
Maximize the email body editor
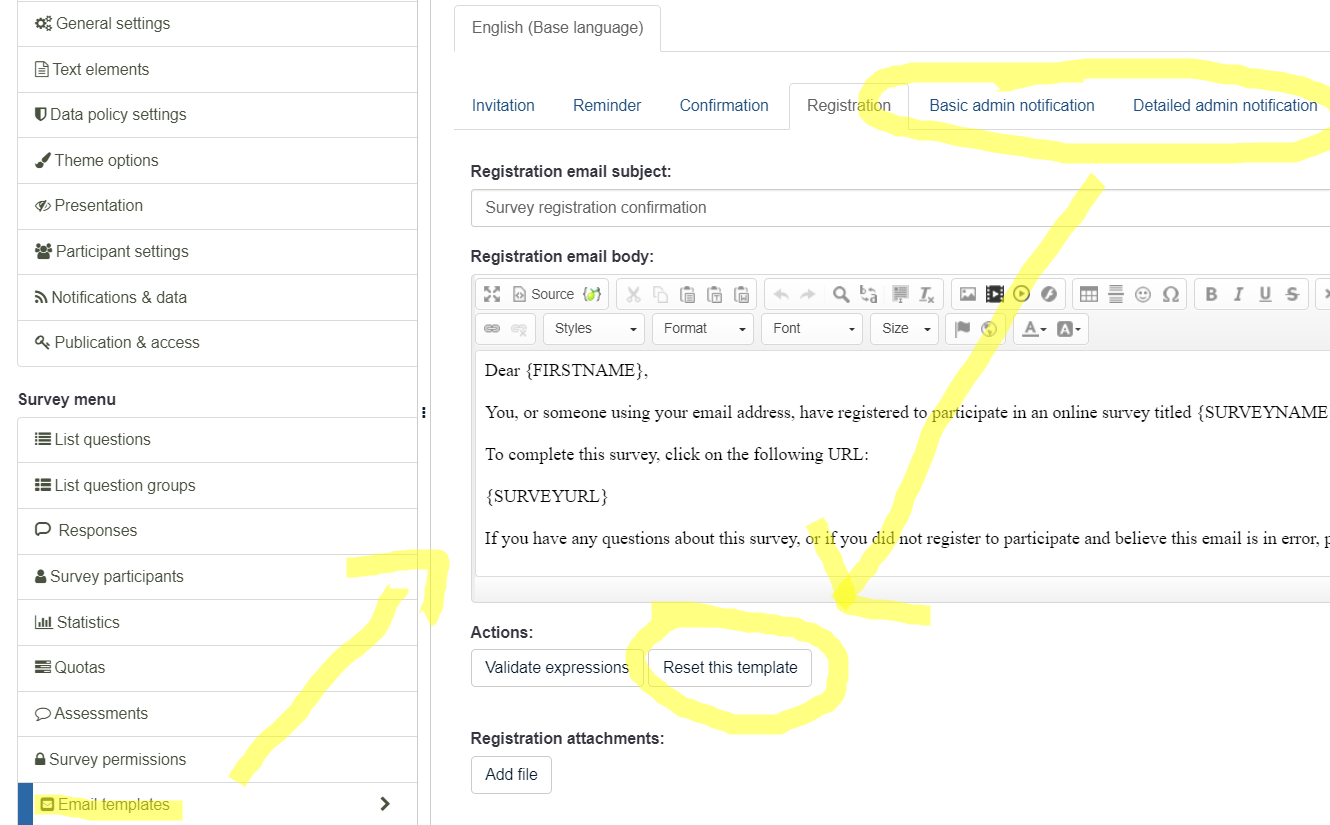pos(492,294)
